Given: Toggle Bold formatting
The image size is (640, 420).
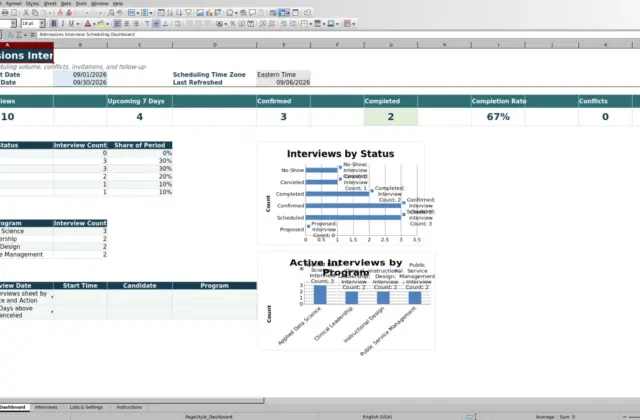Looking at the screenshot, I should 54,24.
